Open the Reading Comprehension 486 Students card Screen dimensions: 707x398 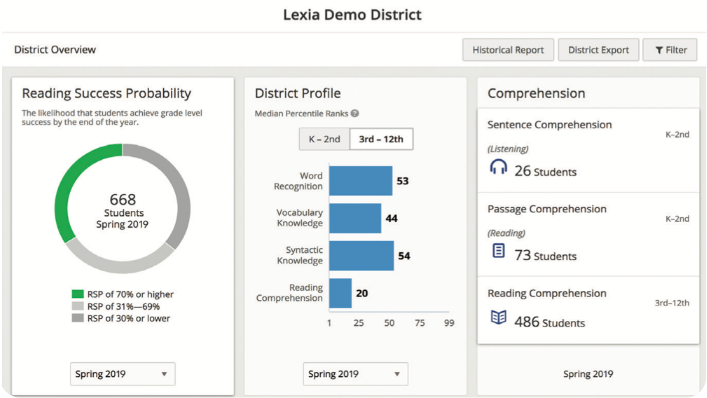(588, 311)
